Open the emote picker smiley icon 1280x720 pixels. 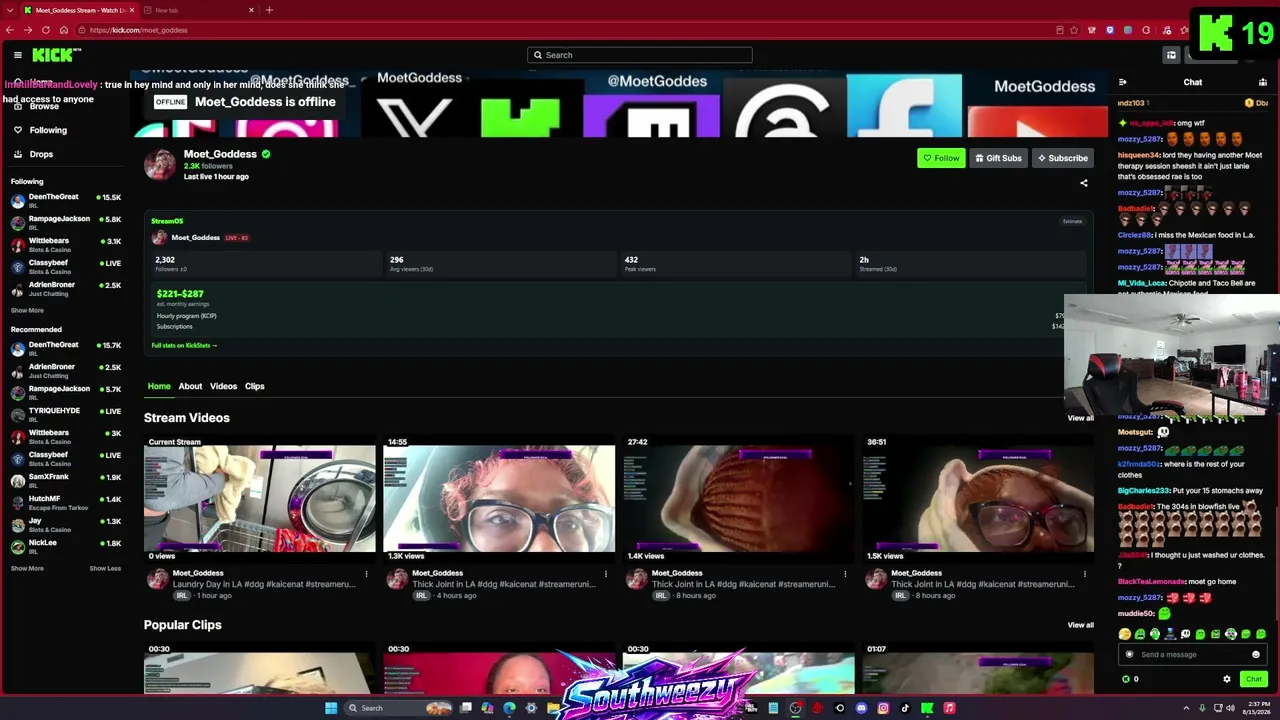click(x=1256, y=655)
